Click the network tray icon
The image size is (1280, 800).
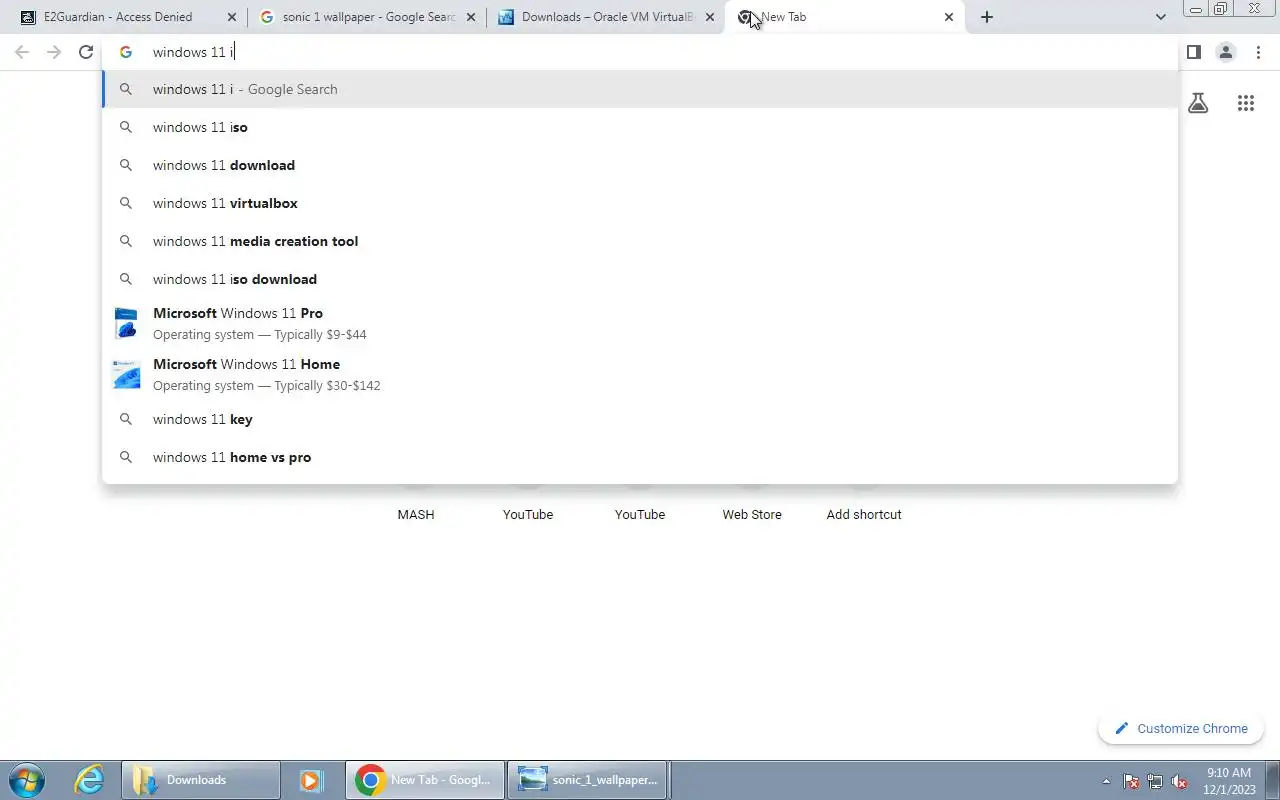1155,781
